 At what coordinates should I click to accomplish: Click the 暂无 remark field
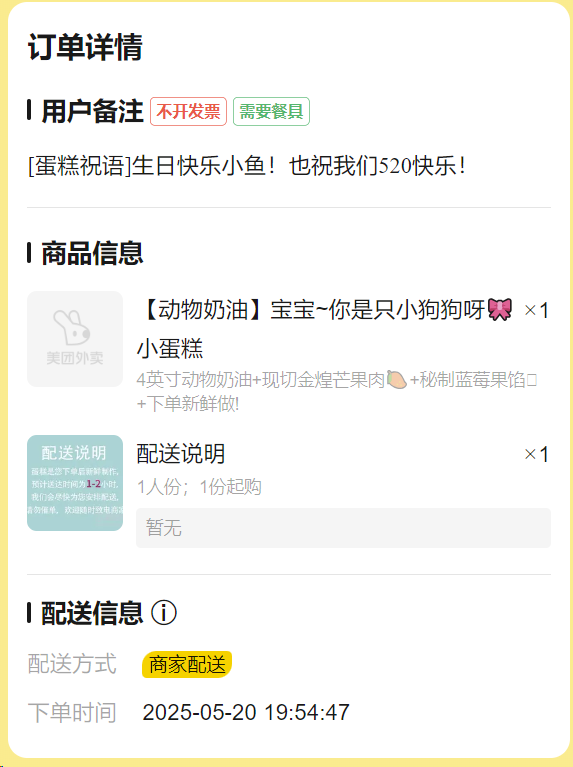(x=344, y=528)
